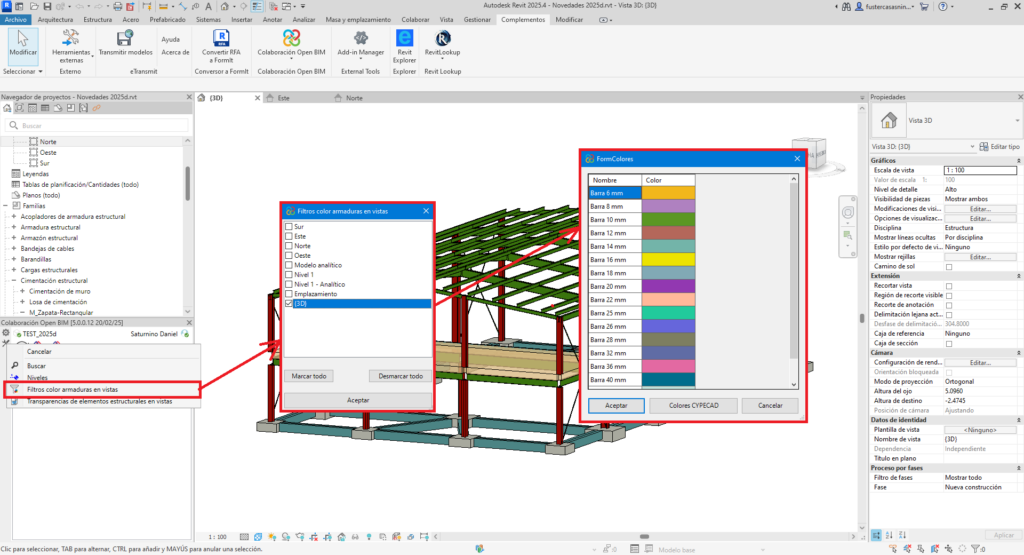Click Desmarcar todo button
1024x555 pixels.
pyautogui.click(x=400, y=376)
